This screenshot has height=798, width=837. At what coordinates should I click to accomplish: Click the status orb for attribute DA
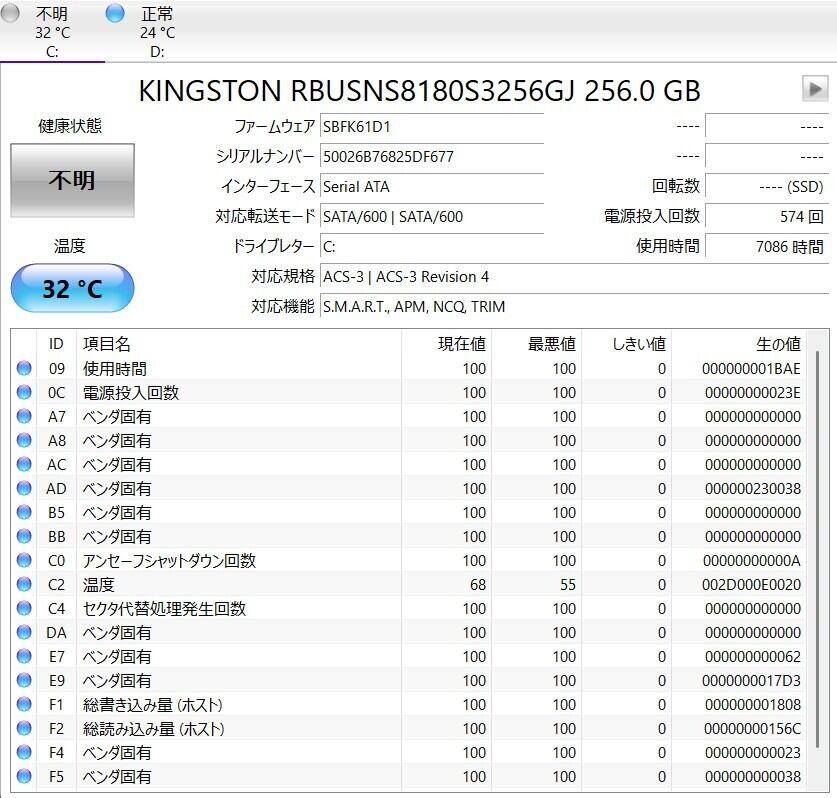coord(24,633)
